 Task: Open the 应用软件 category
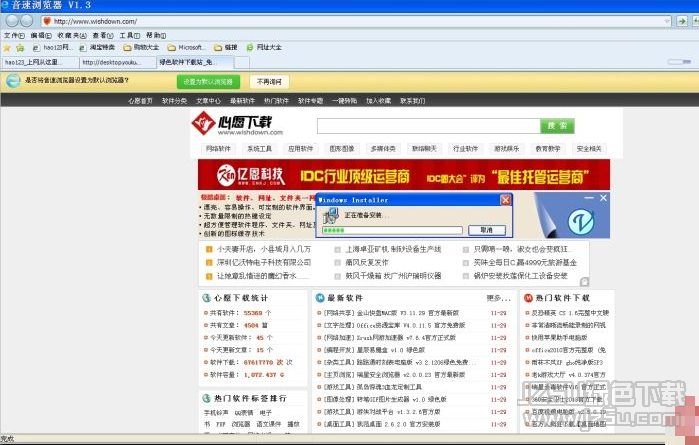click(x=300, y=148)
